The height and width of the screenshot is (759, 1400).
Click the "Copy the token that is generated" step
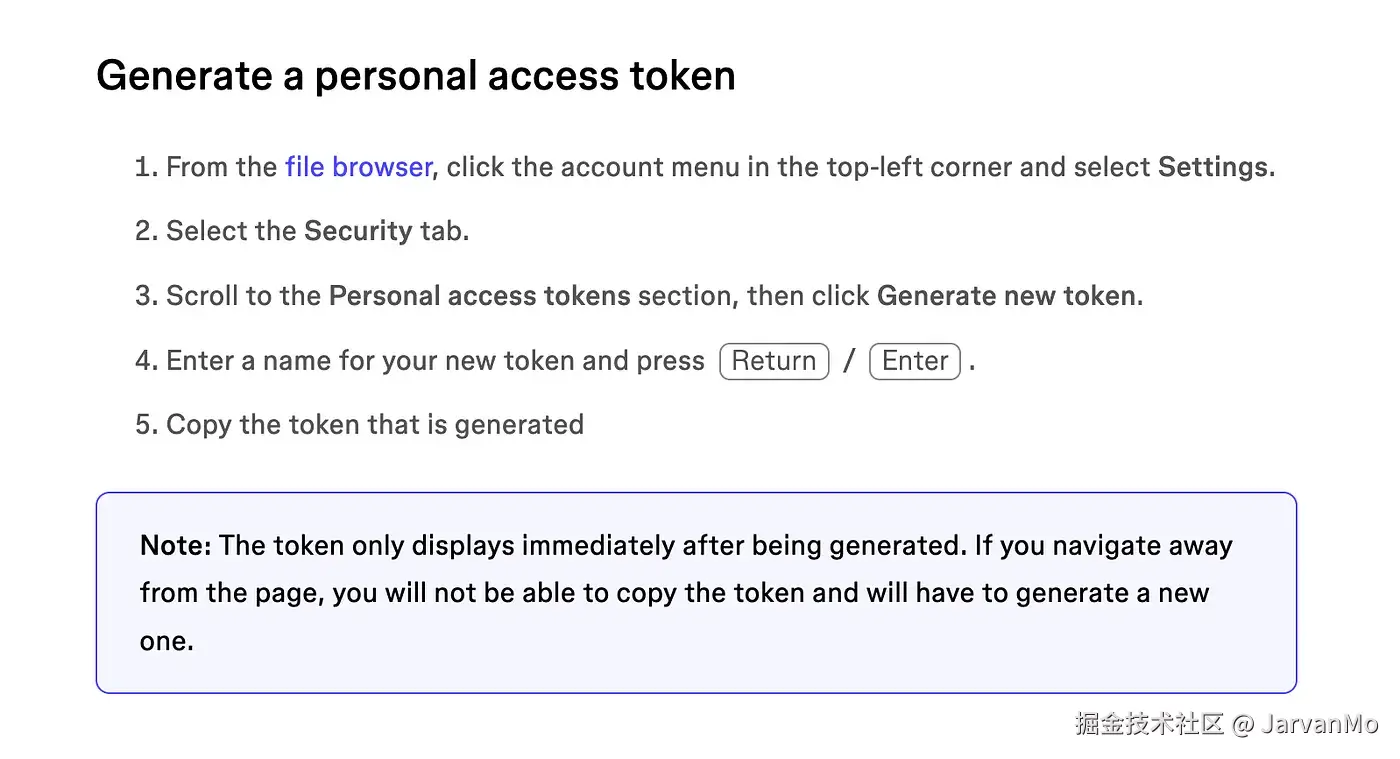click(x=375, y=425)
